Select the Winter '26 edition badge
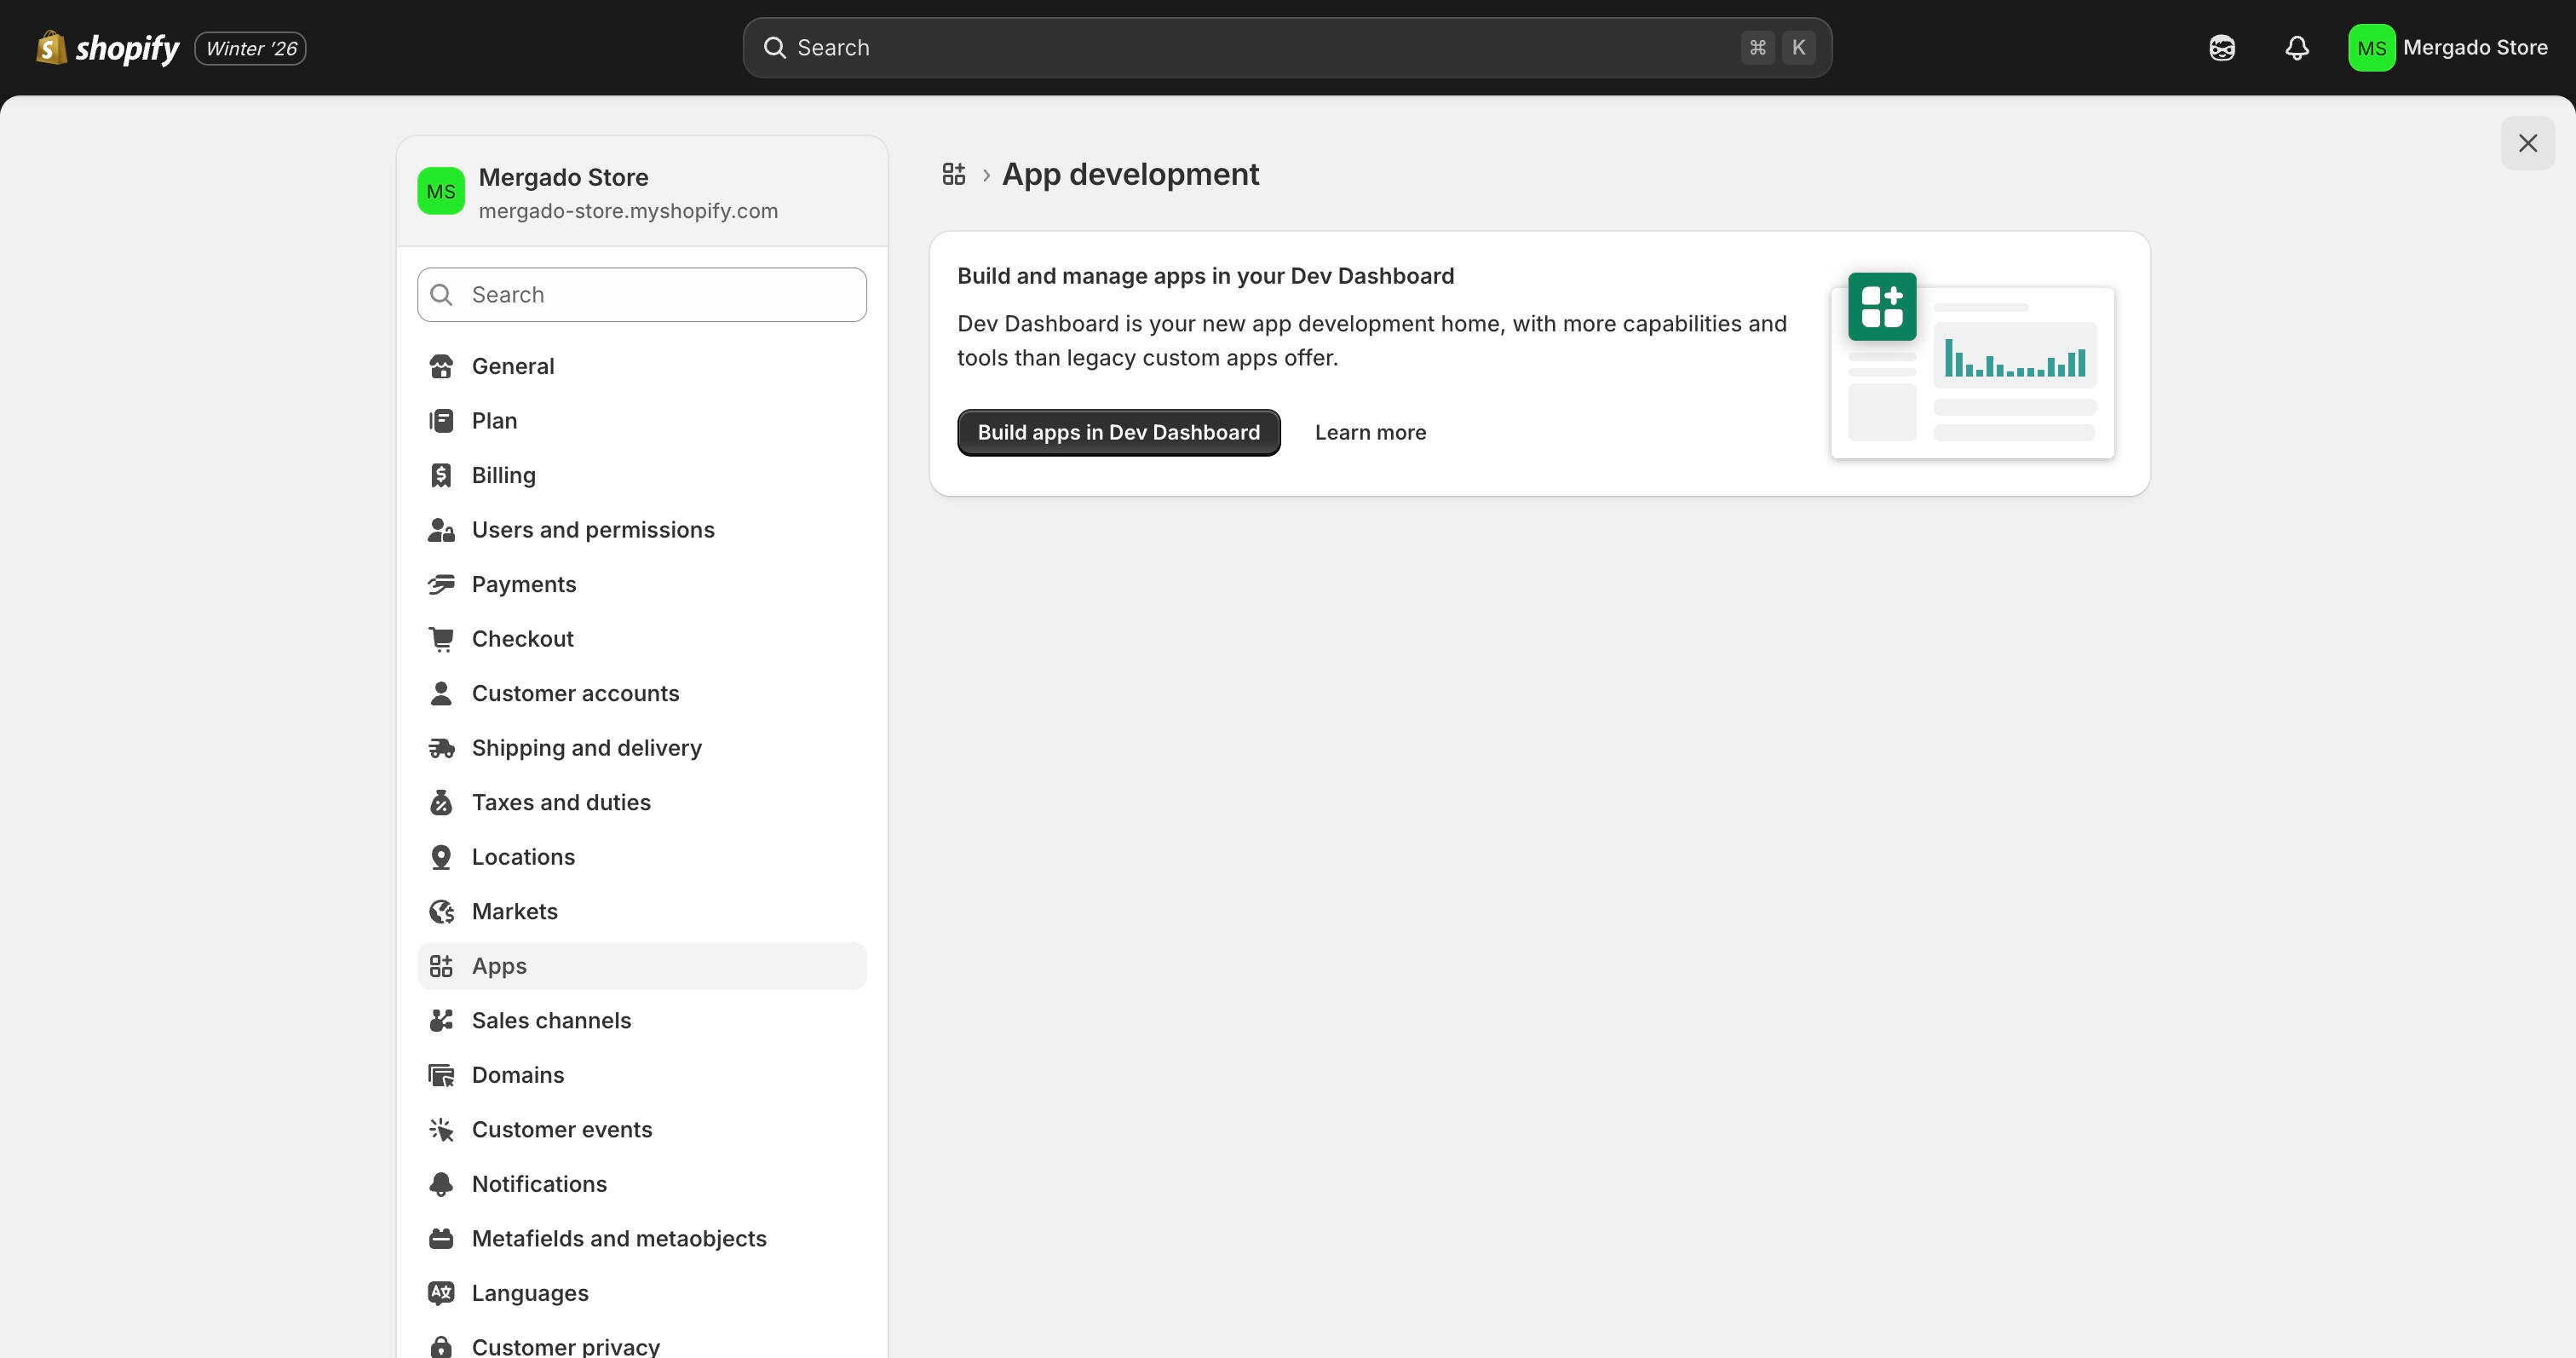This screenshot has width=2576, height=1358. click(x=250, y=48)
